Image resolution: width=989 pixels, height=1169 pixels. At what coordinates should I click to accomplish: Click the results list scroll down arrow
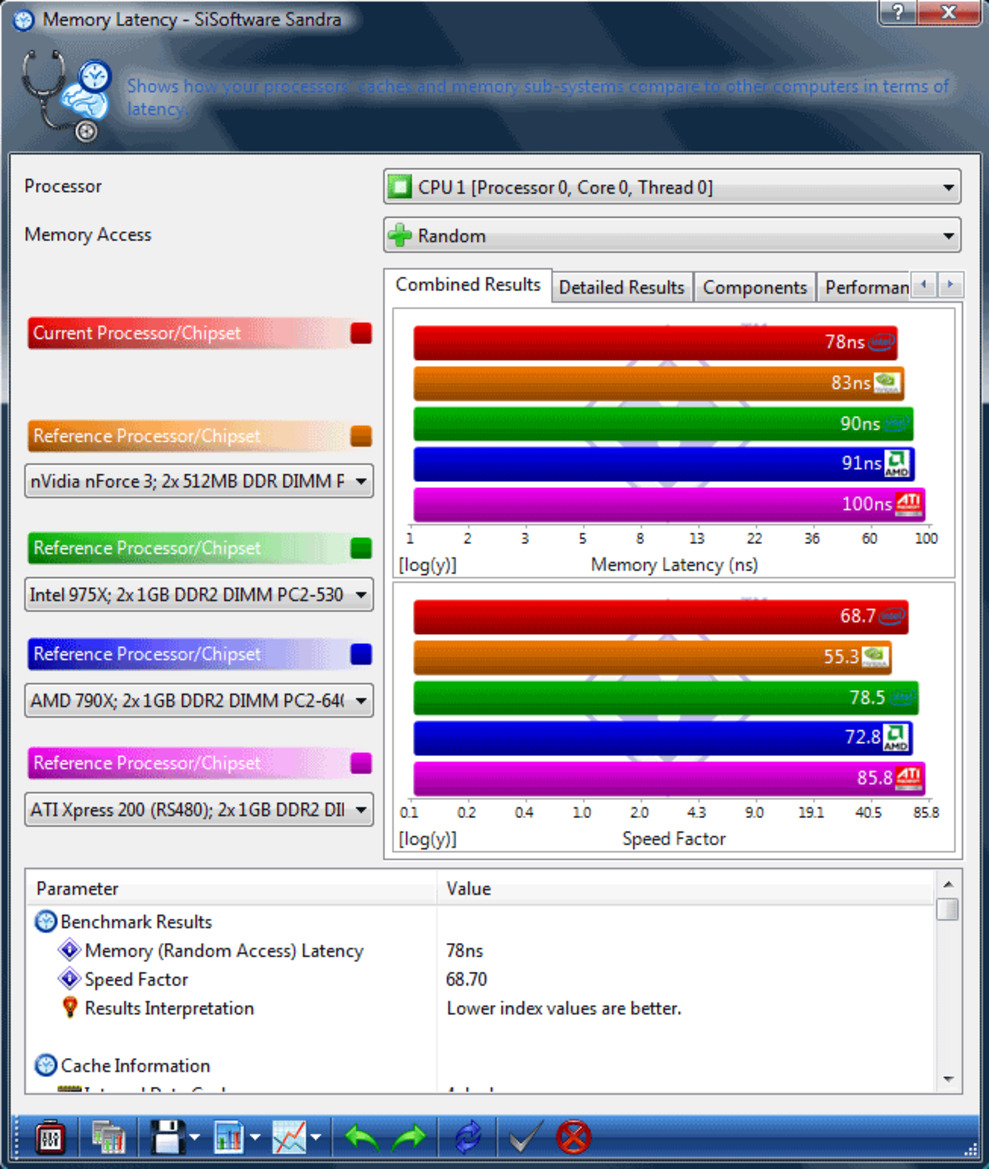[x=948, y=1079]
